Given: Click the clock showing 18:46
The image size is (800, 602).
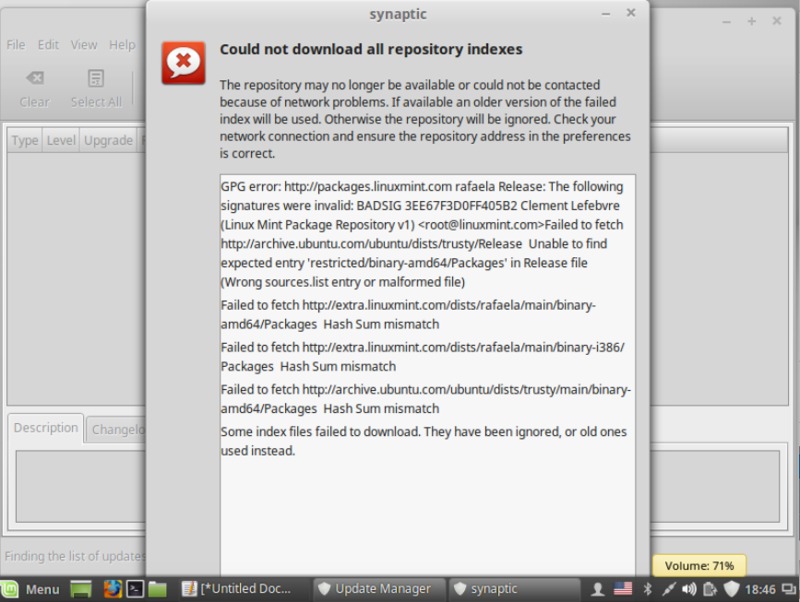Looking at the screenshot, I should pos(761,589).
